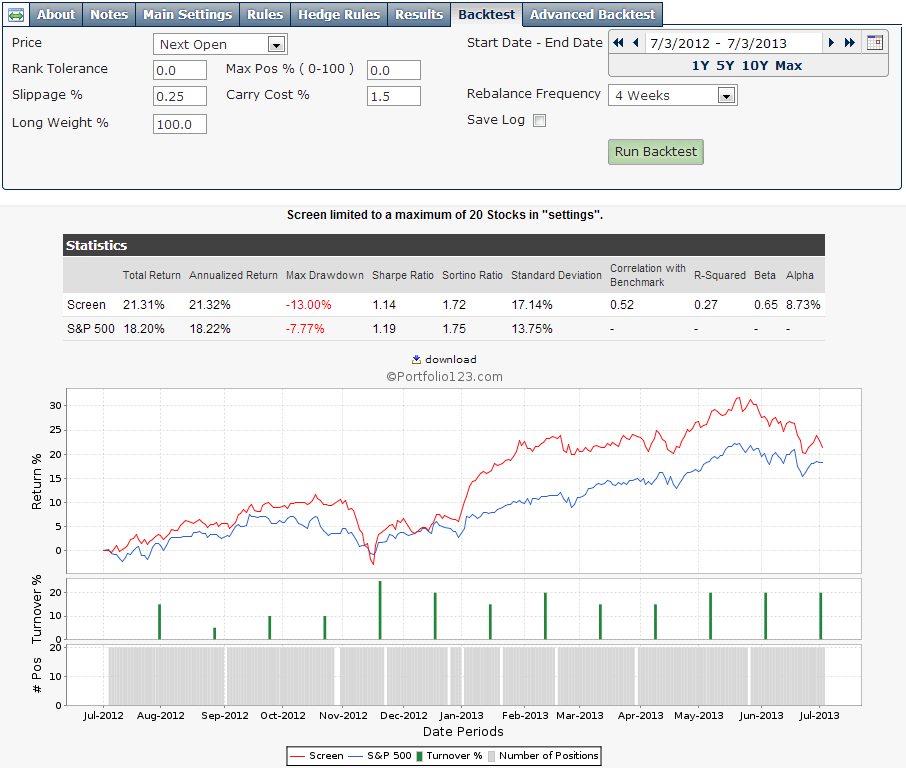Skip to latest date with double-right arrows
Image resolution: width=906 pixels, height=768 pixels.
click(847, 42)
